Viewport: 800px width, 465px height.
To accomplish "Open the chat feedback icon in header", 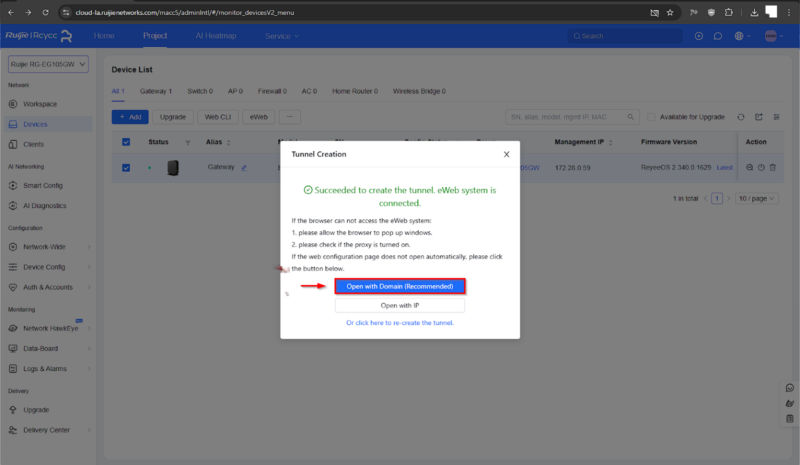I will [718, 36].
